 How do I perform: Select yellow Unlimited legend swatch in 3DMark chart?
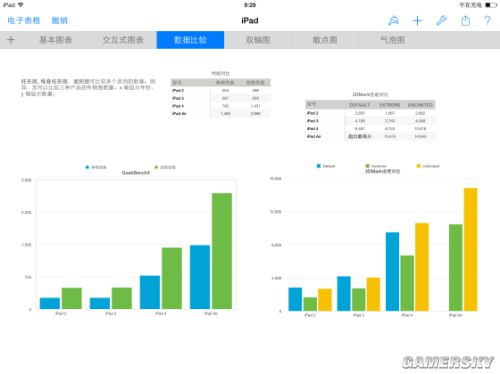point(419,166)
